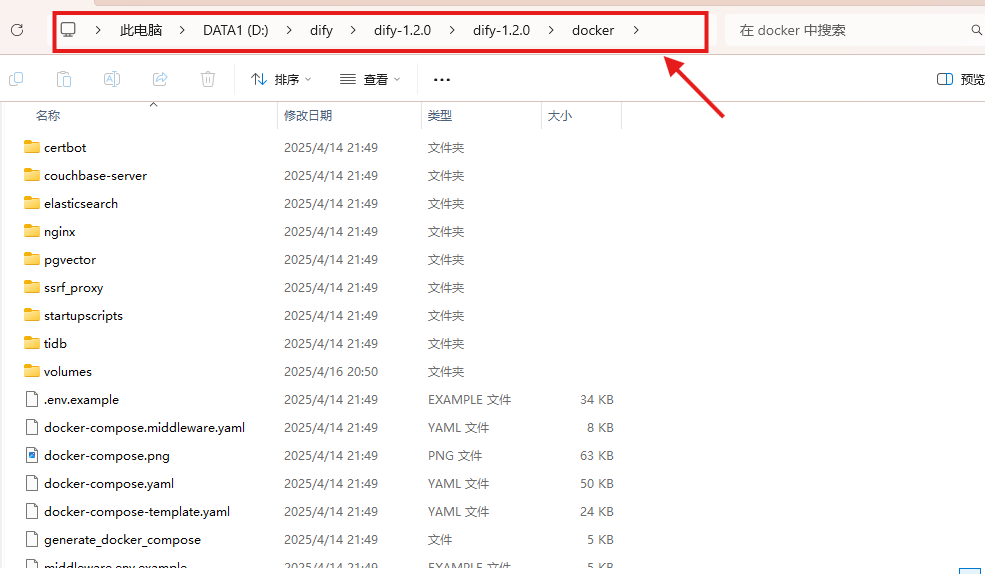The height and width of the screenshot is (574, 985).
Task: Toggle the preview pane button
Action: 960,79
